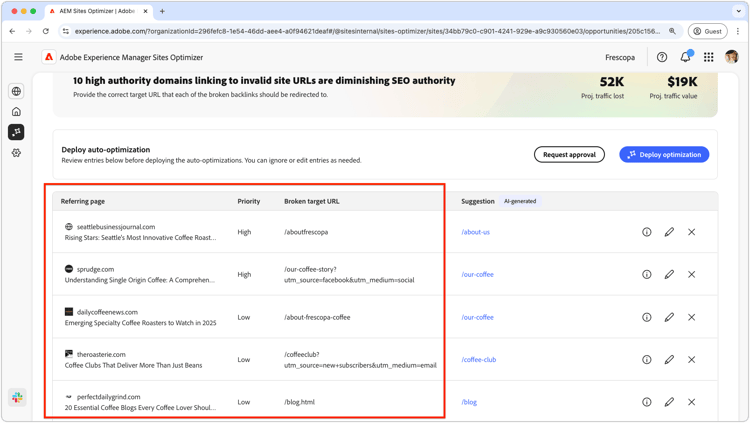Select perfectdailygrind.com referring page

coord(109,397)
